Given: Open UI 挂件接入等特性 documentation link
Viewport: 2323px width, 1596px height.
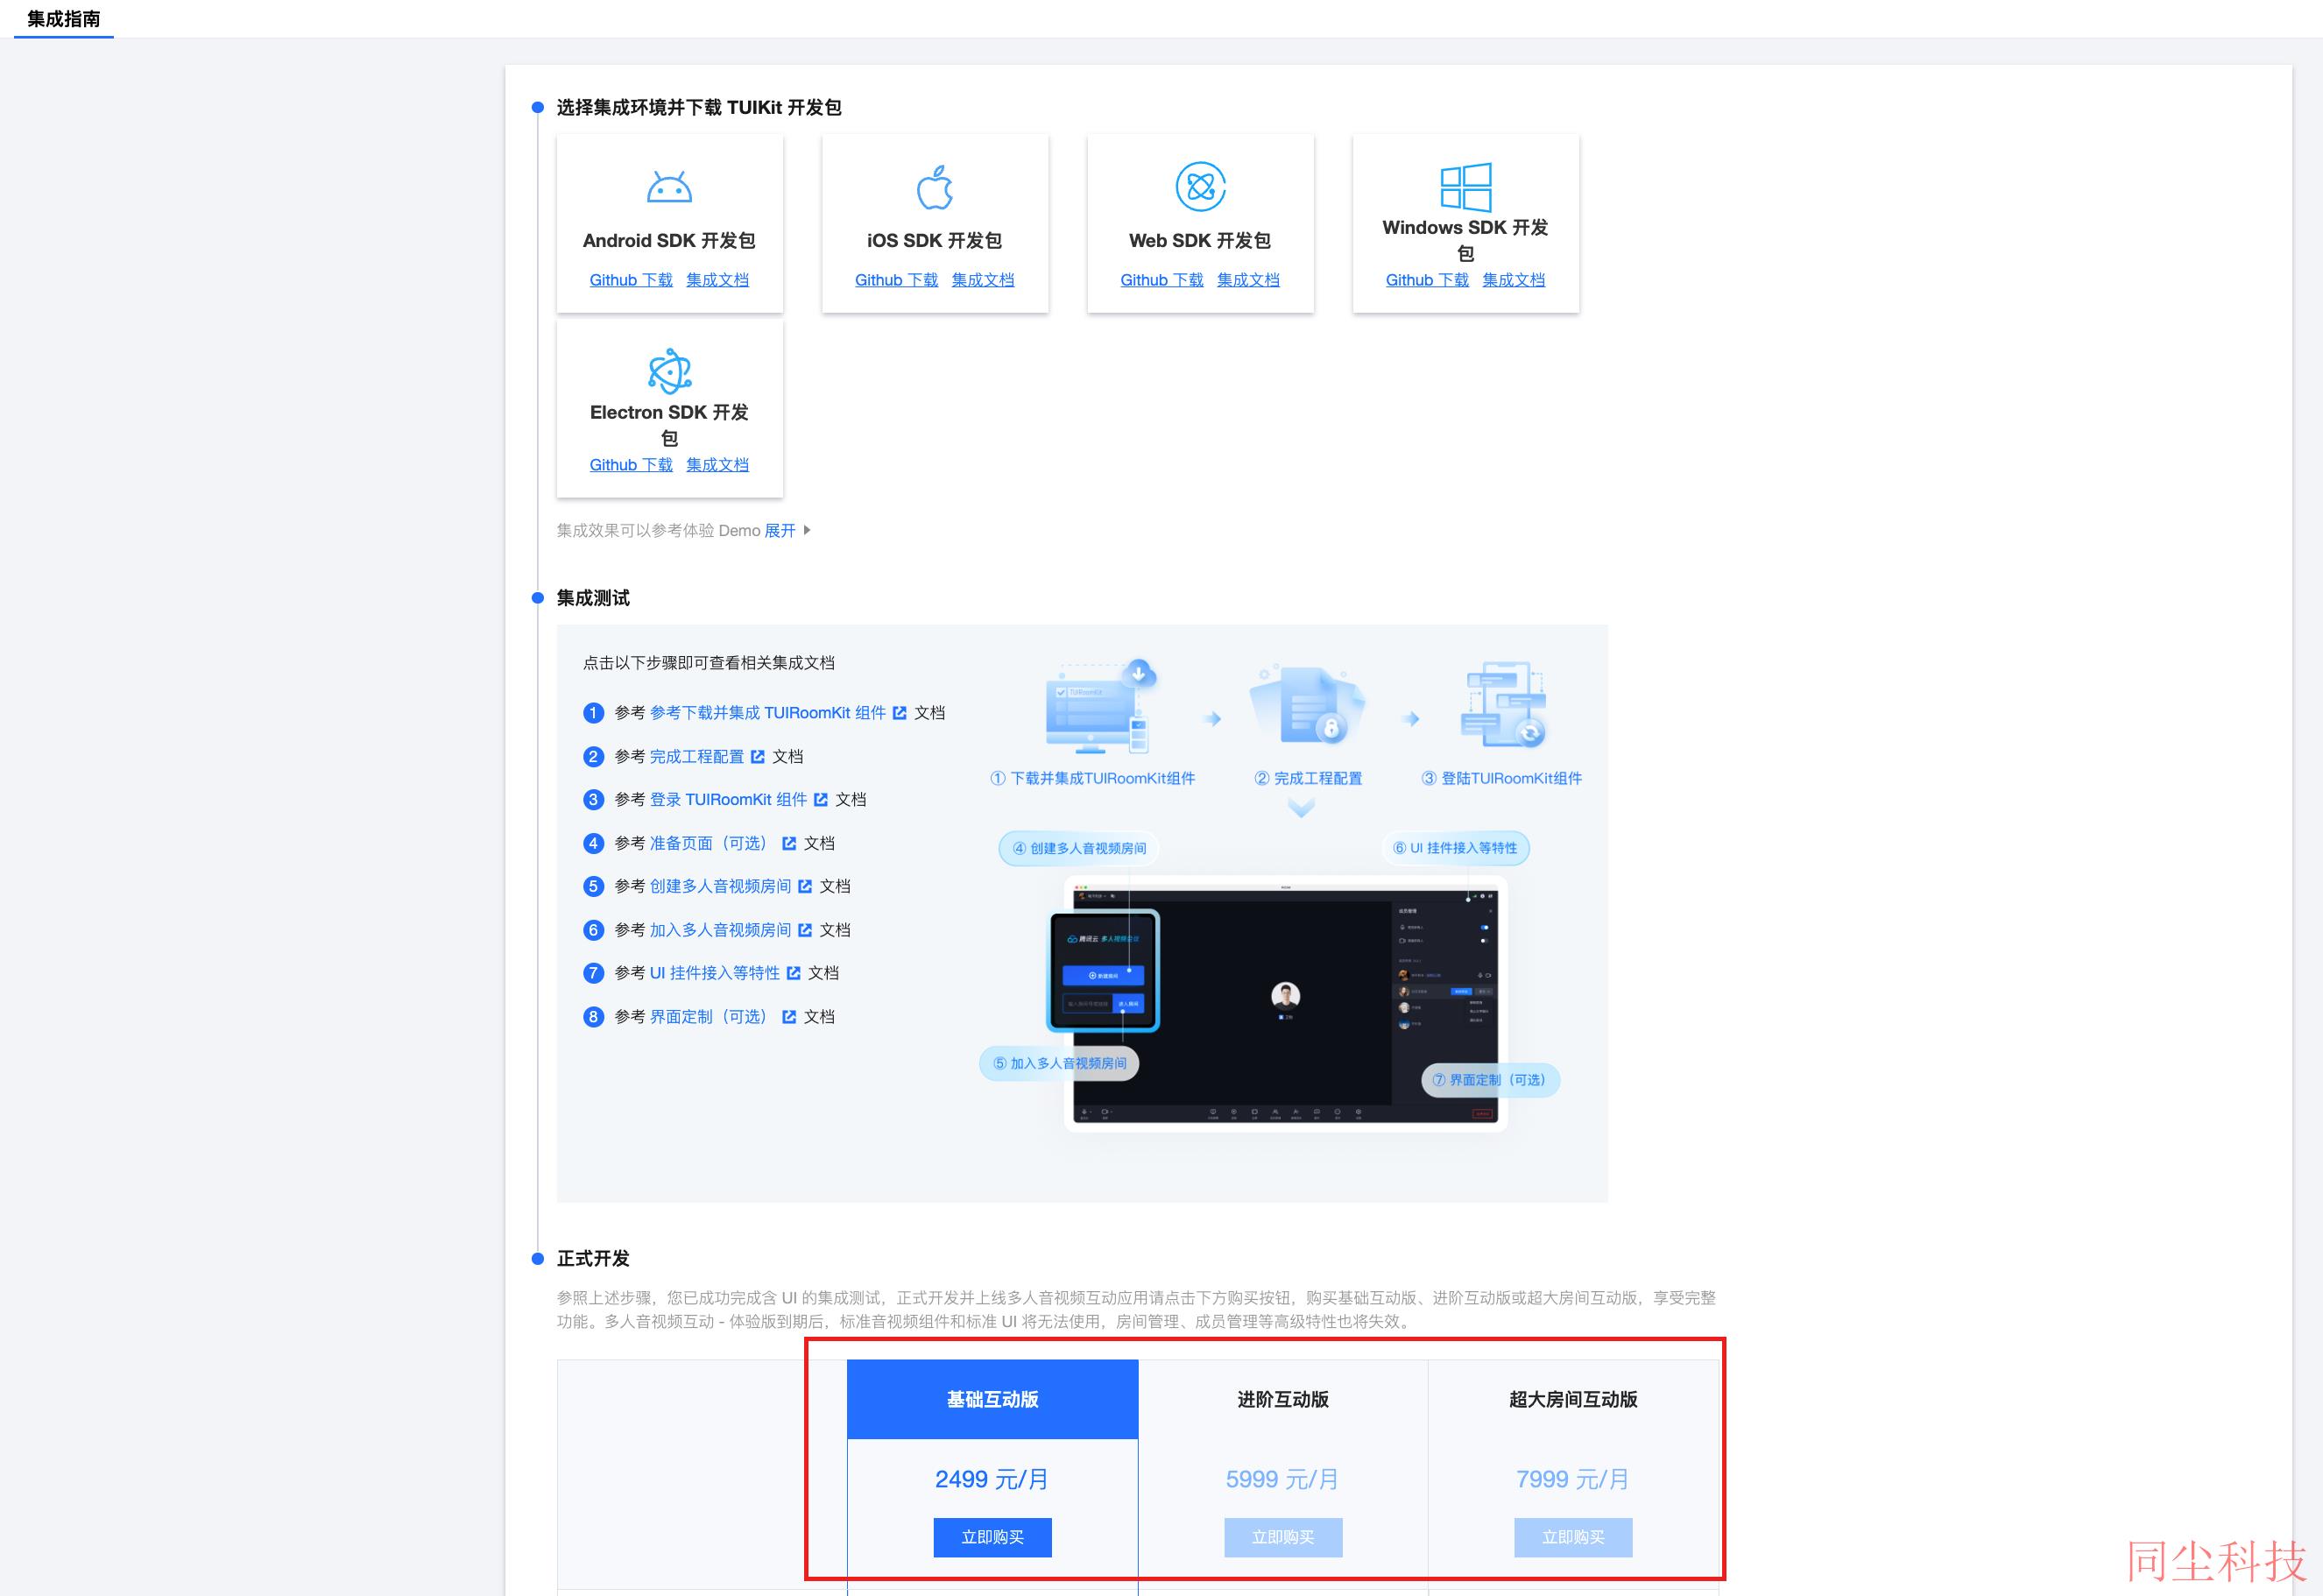Looking at the screenshot, I should pos(715,973).
